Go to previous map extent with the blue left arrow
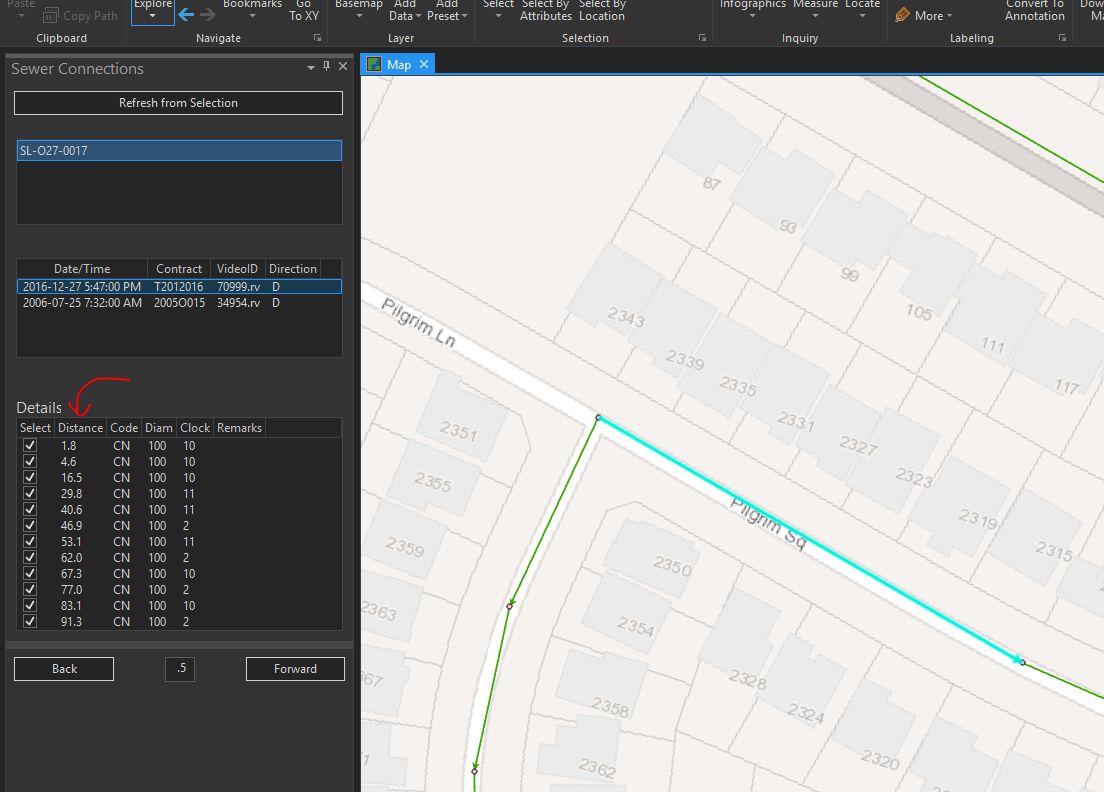Image resolution: width=1104 pixels, height=792 pixels. point(187,14)
